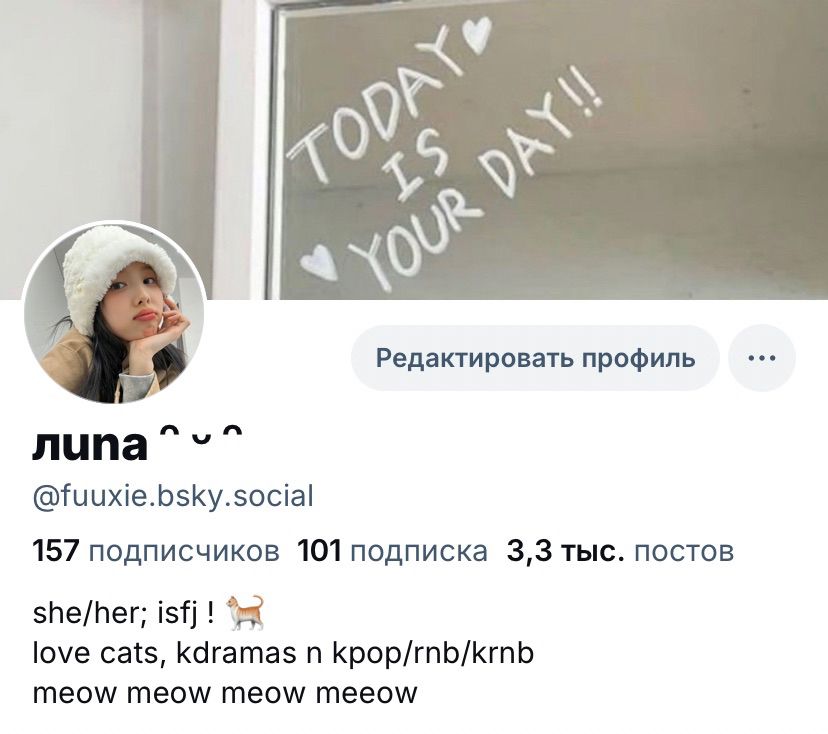Click the heart drawn beside TODAY
Screen dimensions: 828x734
[x=477, y=34]
